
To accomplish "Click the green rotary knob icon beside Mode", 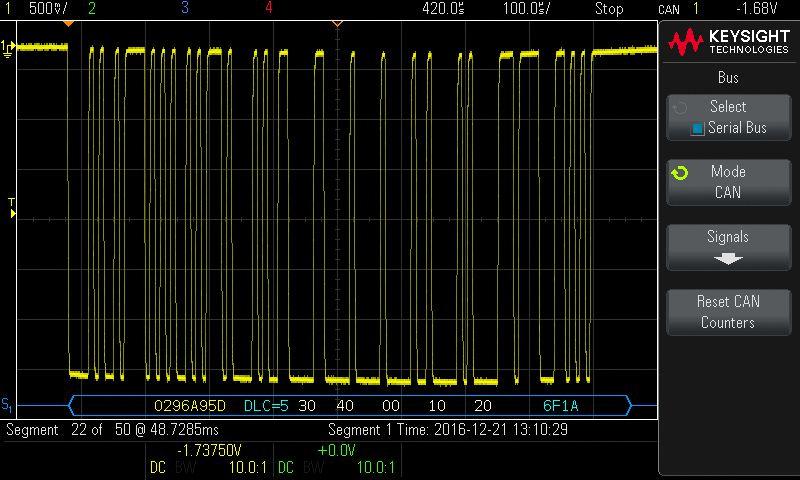I will (680, 173).
